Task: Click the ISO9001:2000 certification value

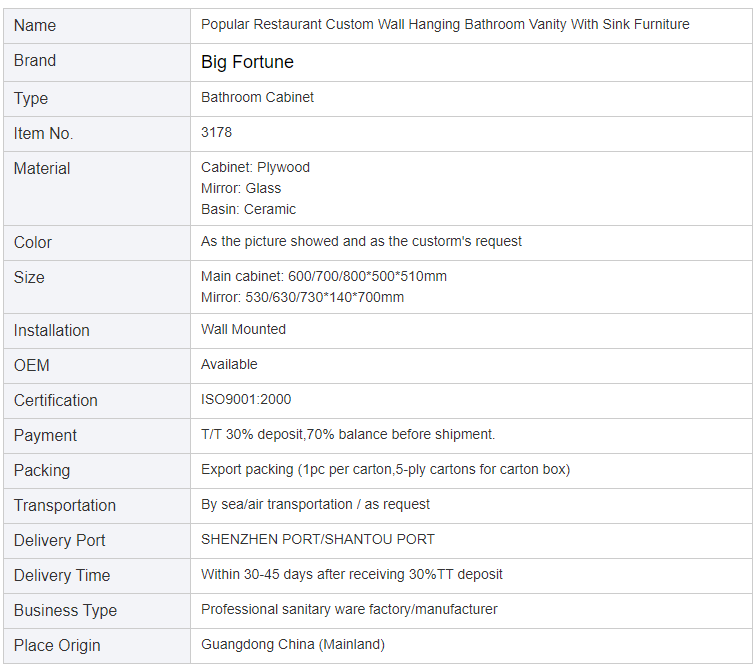Action: pyautogui.click(x=246, y=399)
